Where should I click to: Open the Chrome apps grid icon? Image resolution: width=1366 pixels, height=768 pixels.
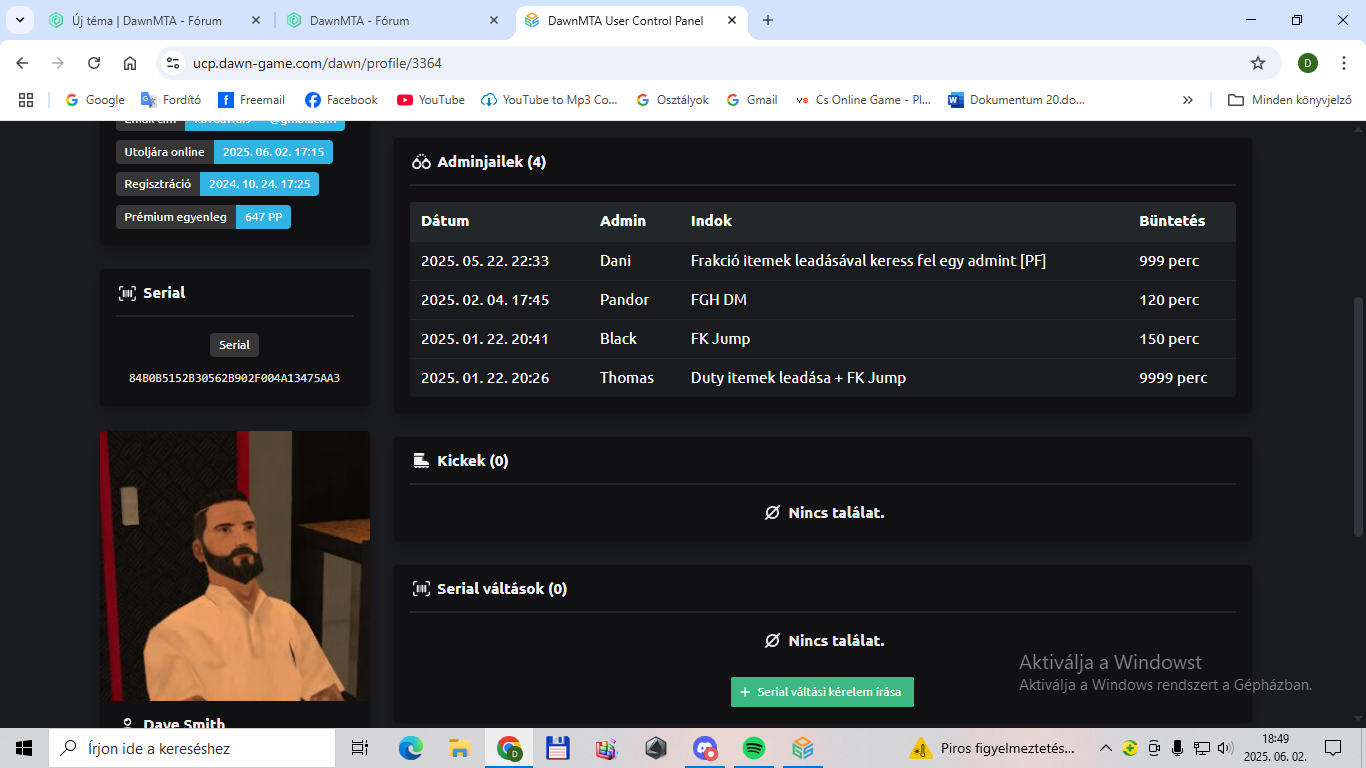26,100
